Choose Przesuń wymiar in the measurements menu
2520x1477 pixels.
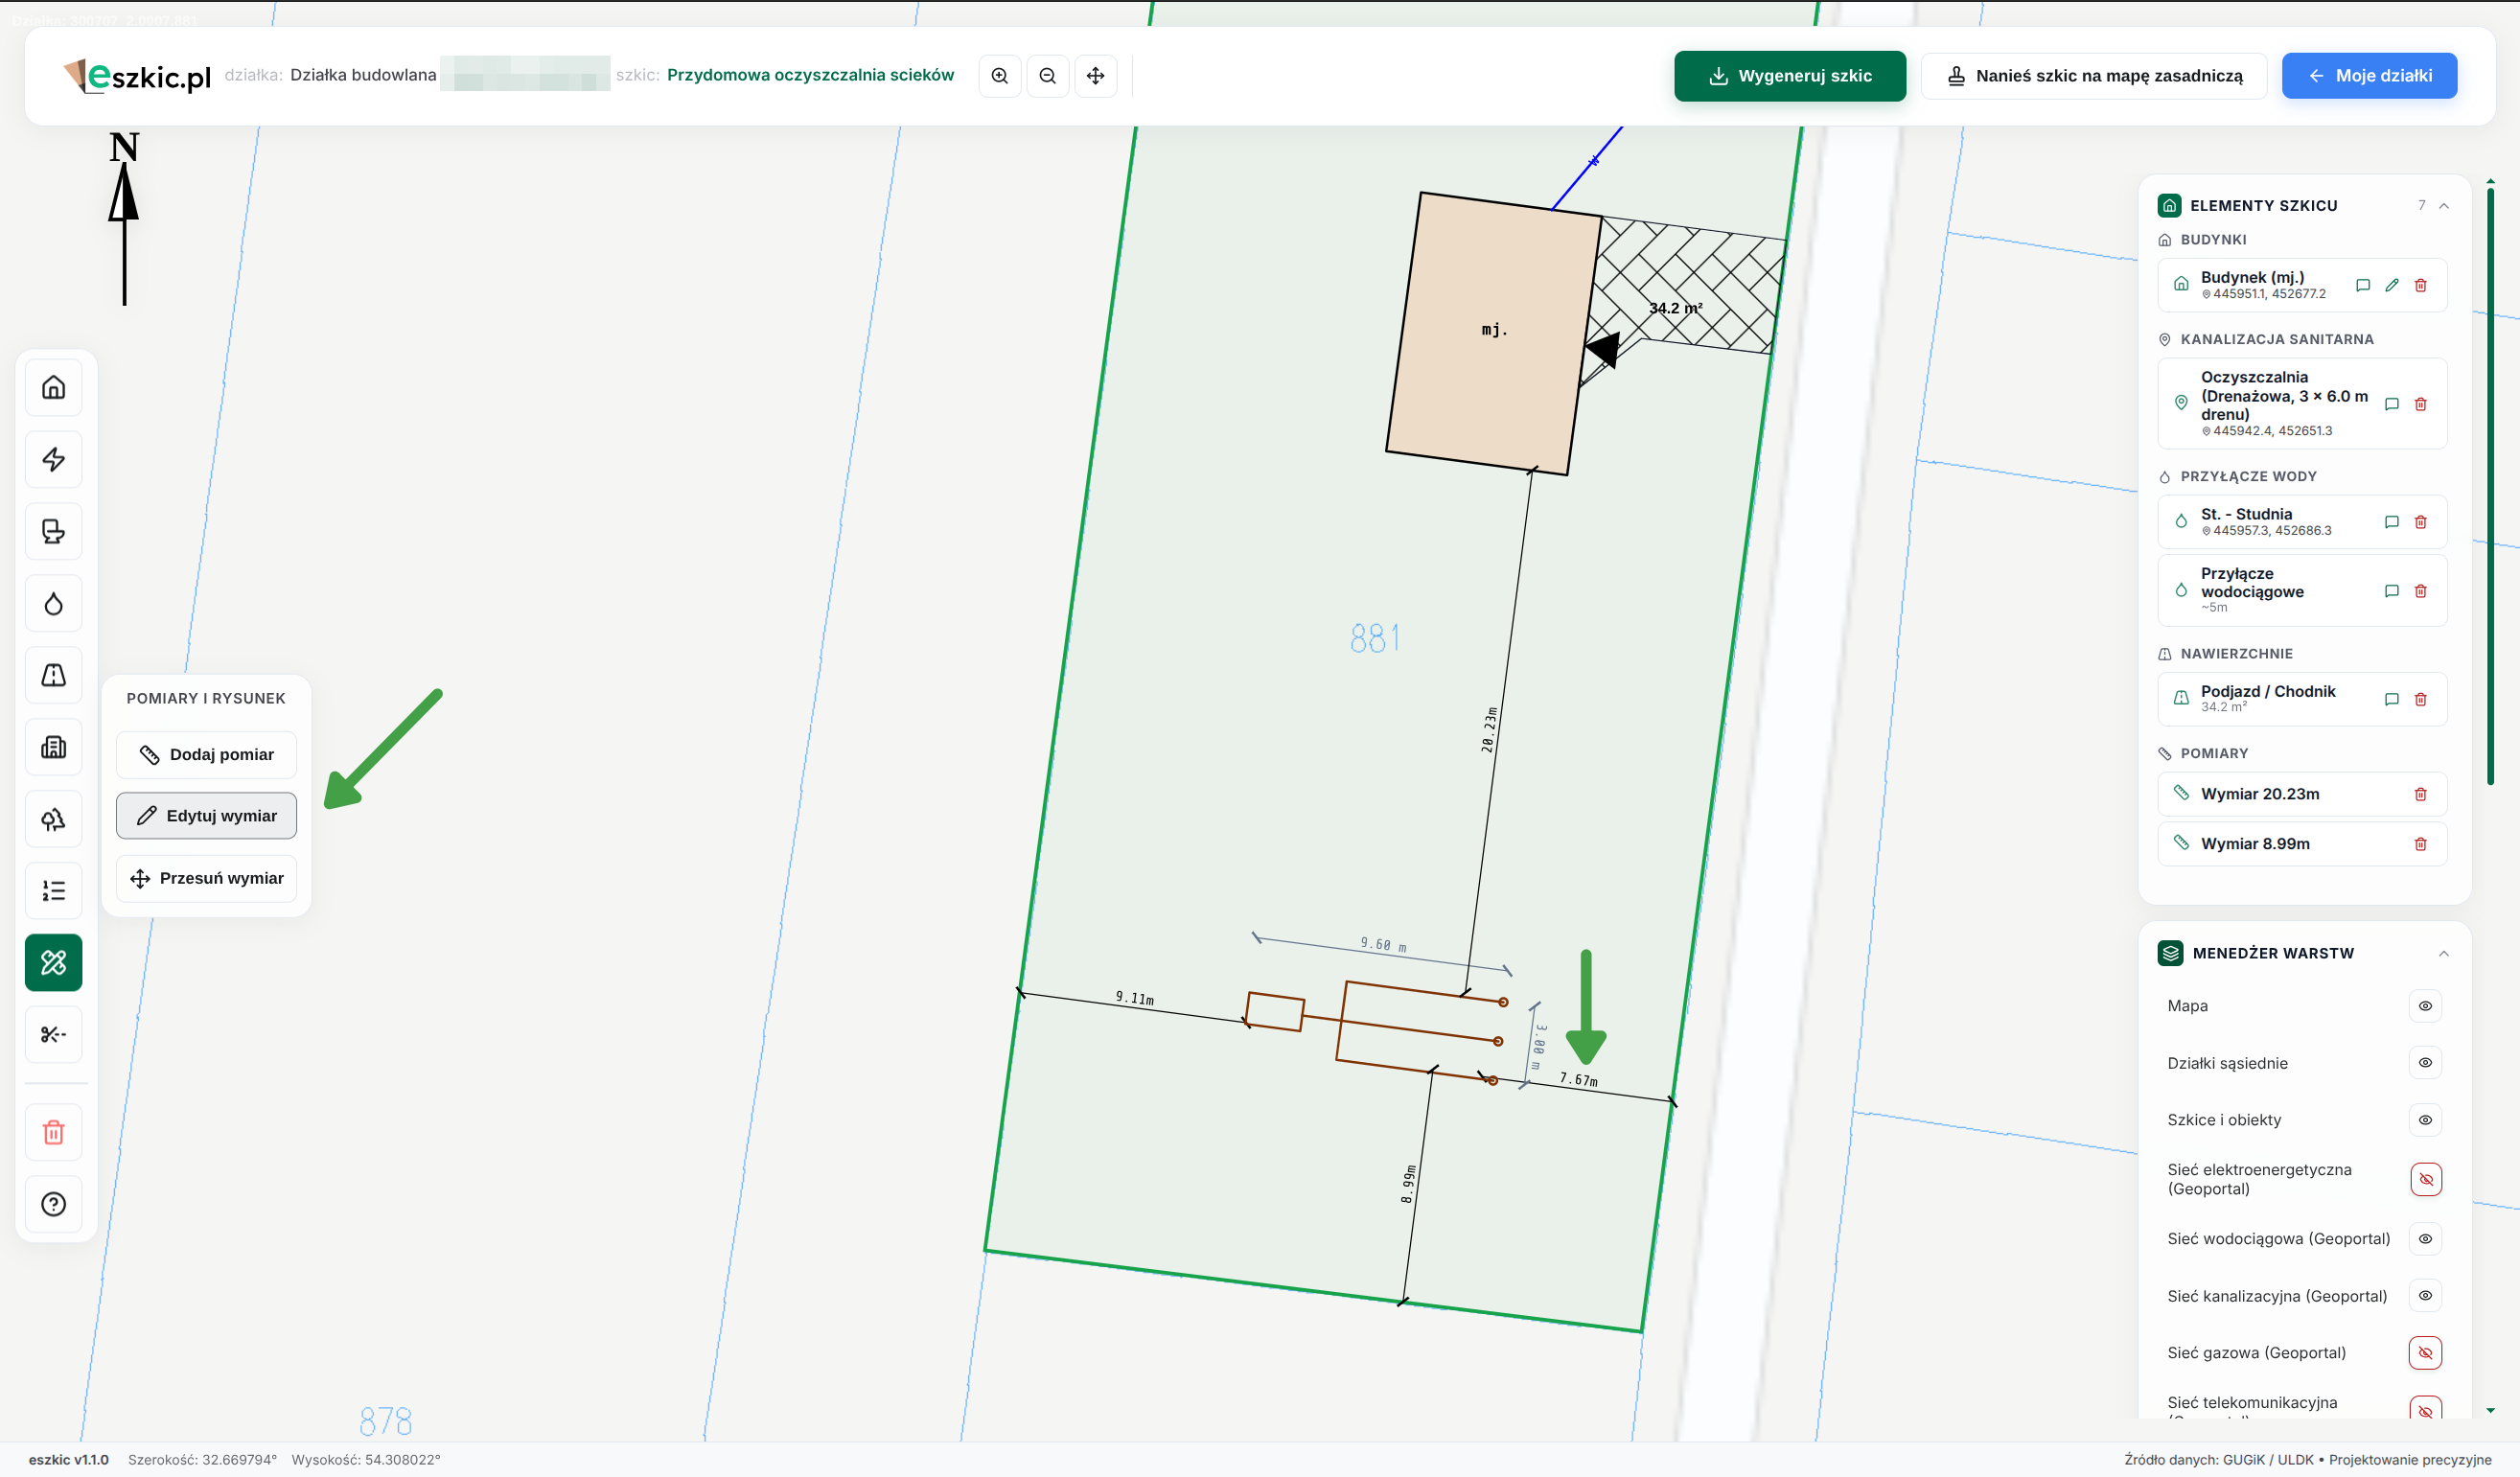[x=206, y=878]
